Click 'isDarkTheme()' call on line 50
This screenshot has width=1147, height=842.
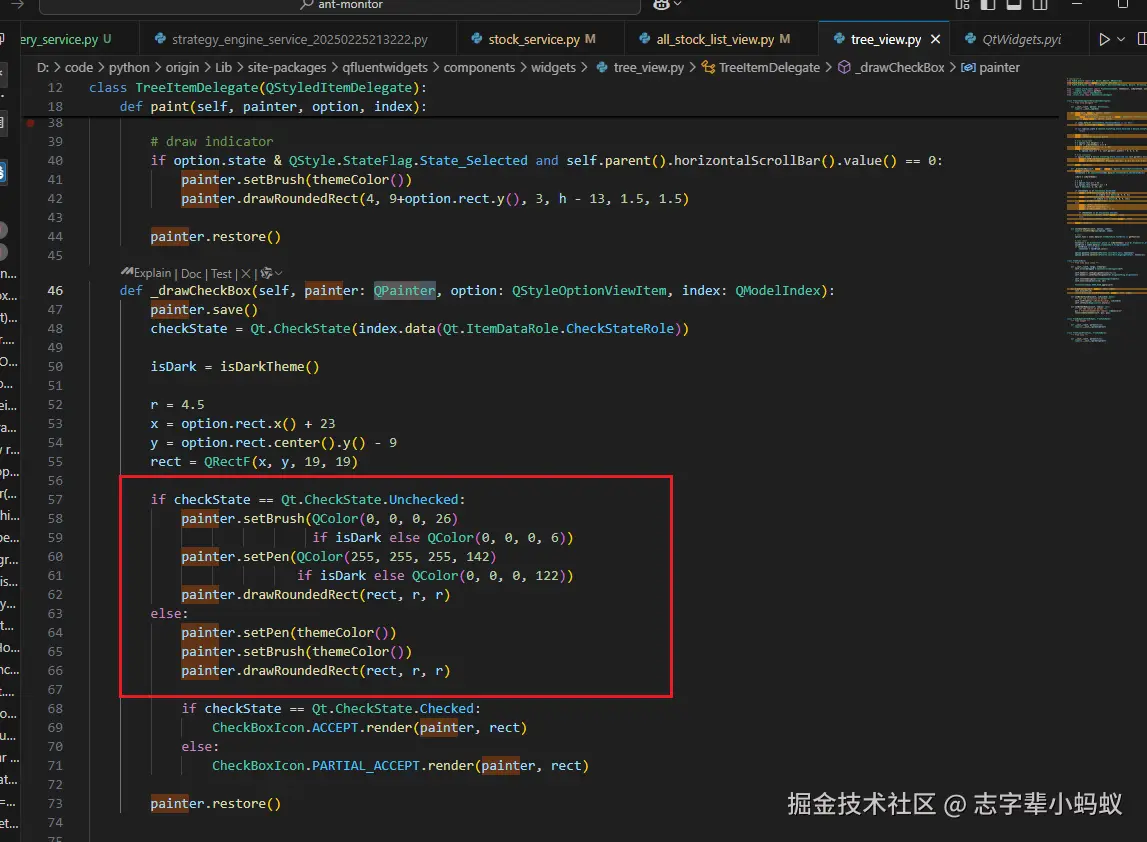pos(269,367)
